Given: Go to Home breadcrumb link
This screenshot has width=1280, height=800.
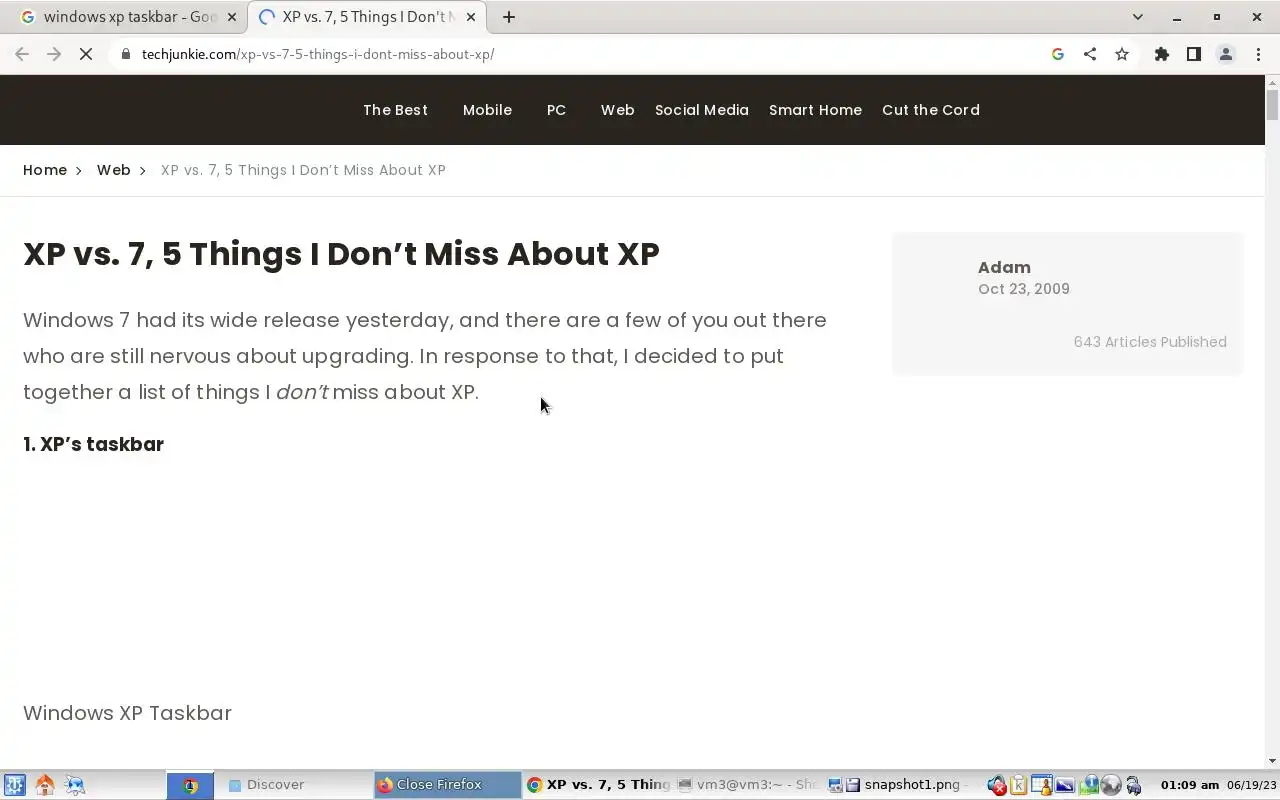Looking at the screenshot, I should 45,170.
